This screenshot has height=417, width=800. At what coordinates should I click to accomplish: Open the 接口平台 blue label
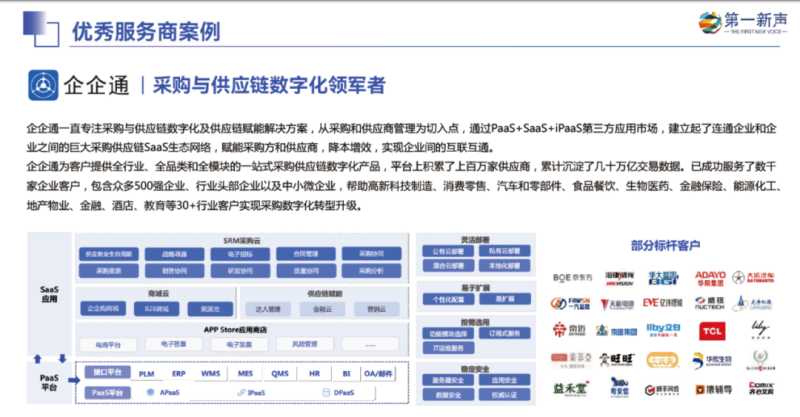coord(106,373)
